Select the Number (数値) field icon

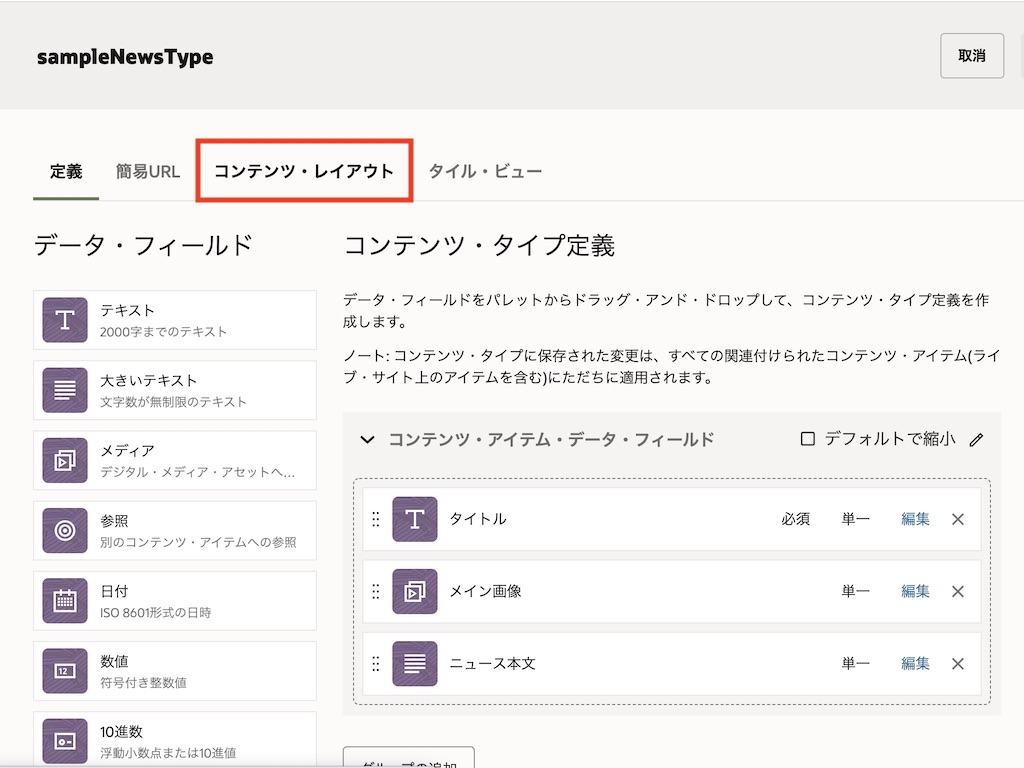(x=65, y=671)
